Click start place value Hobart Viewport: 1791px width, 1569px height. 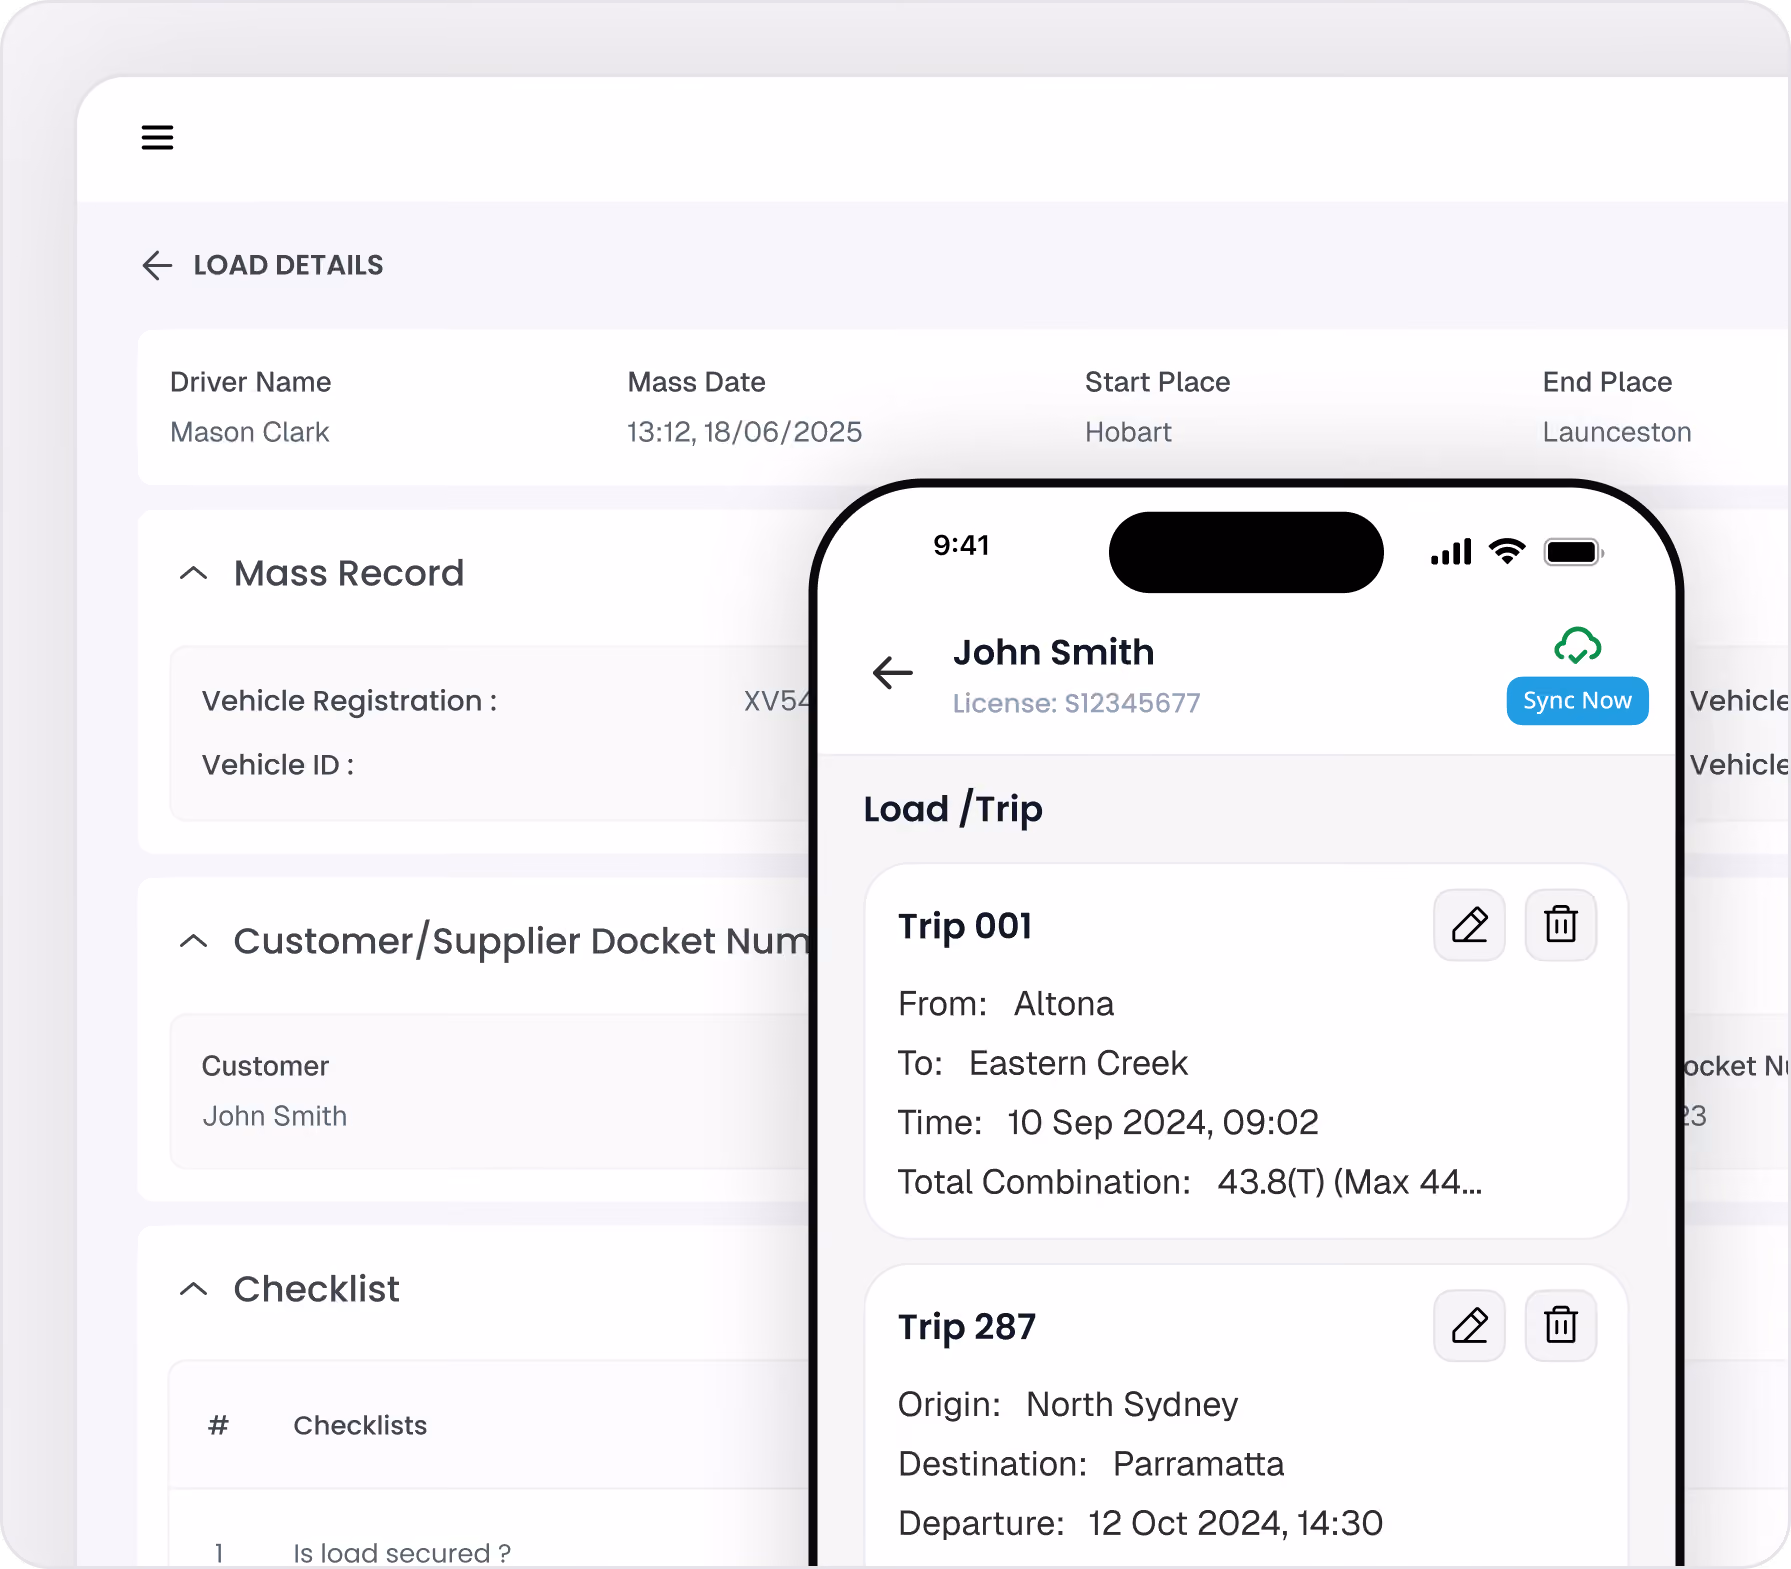point(1128,432)
